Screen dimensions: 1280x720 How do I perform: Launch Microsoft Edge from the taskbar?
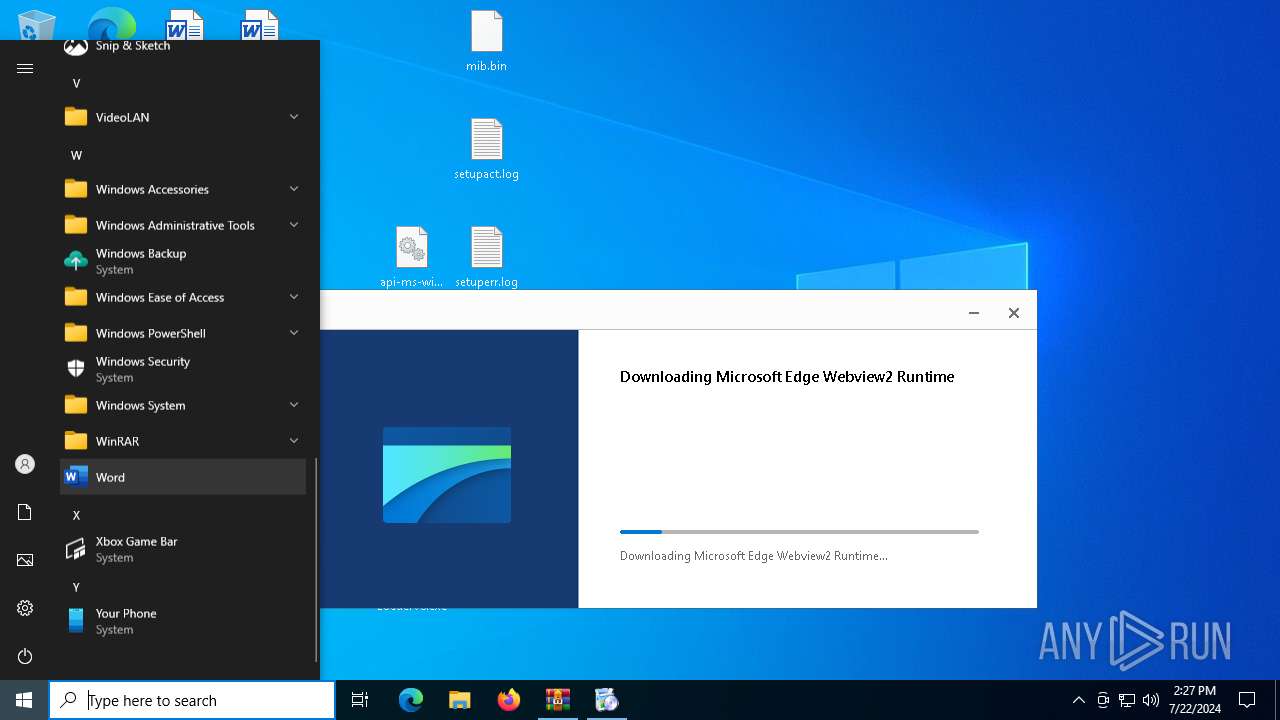click(x=411, y=700)
